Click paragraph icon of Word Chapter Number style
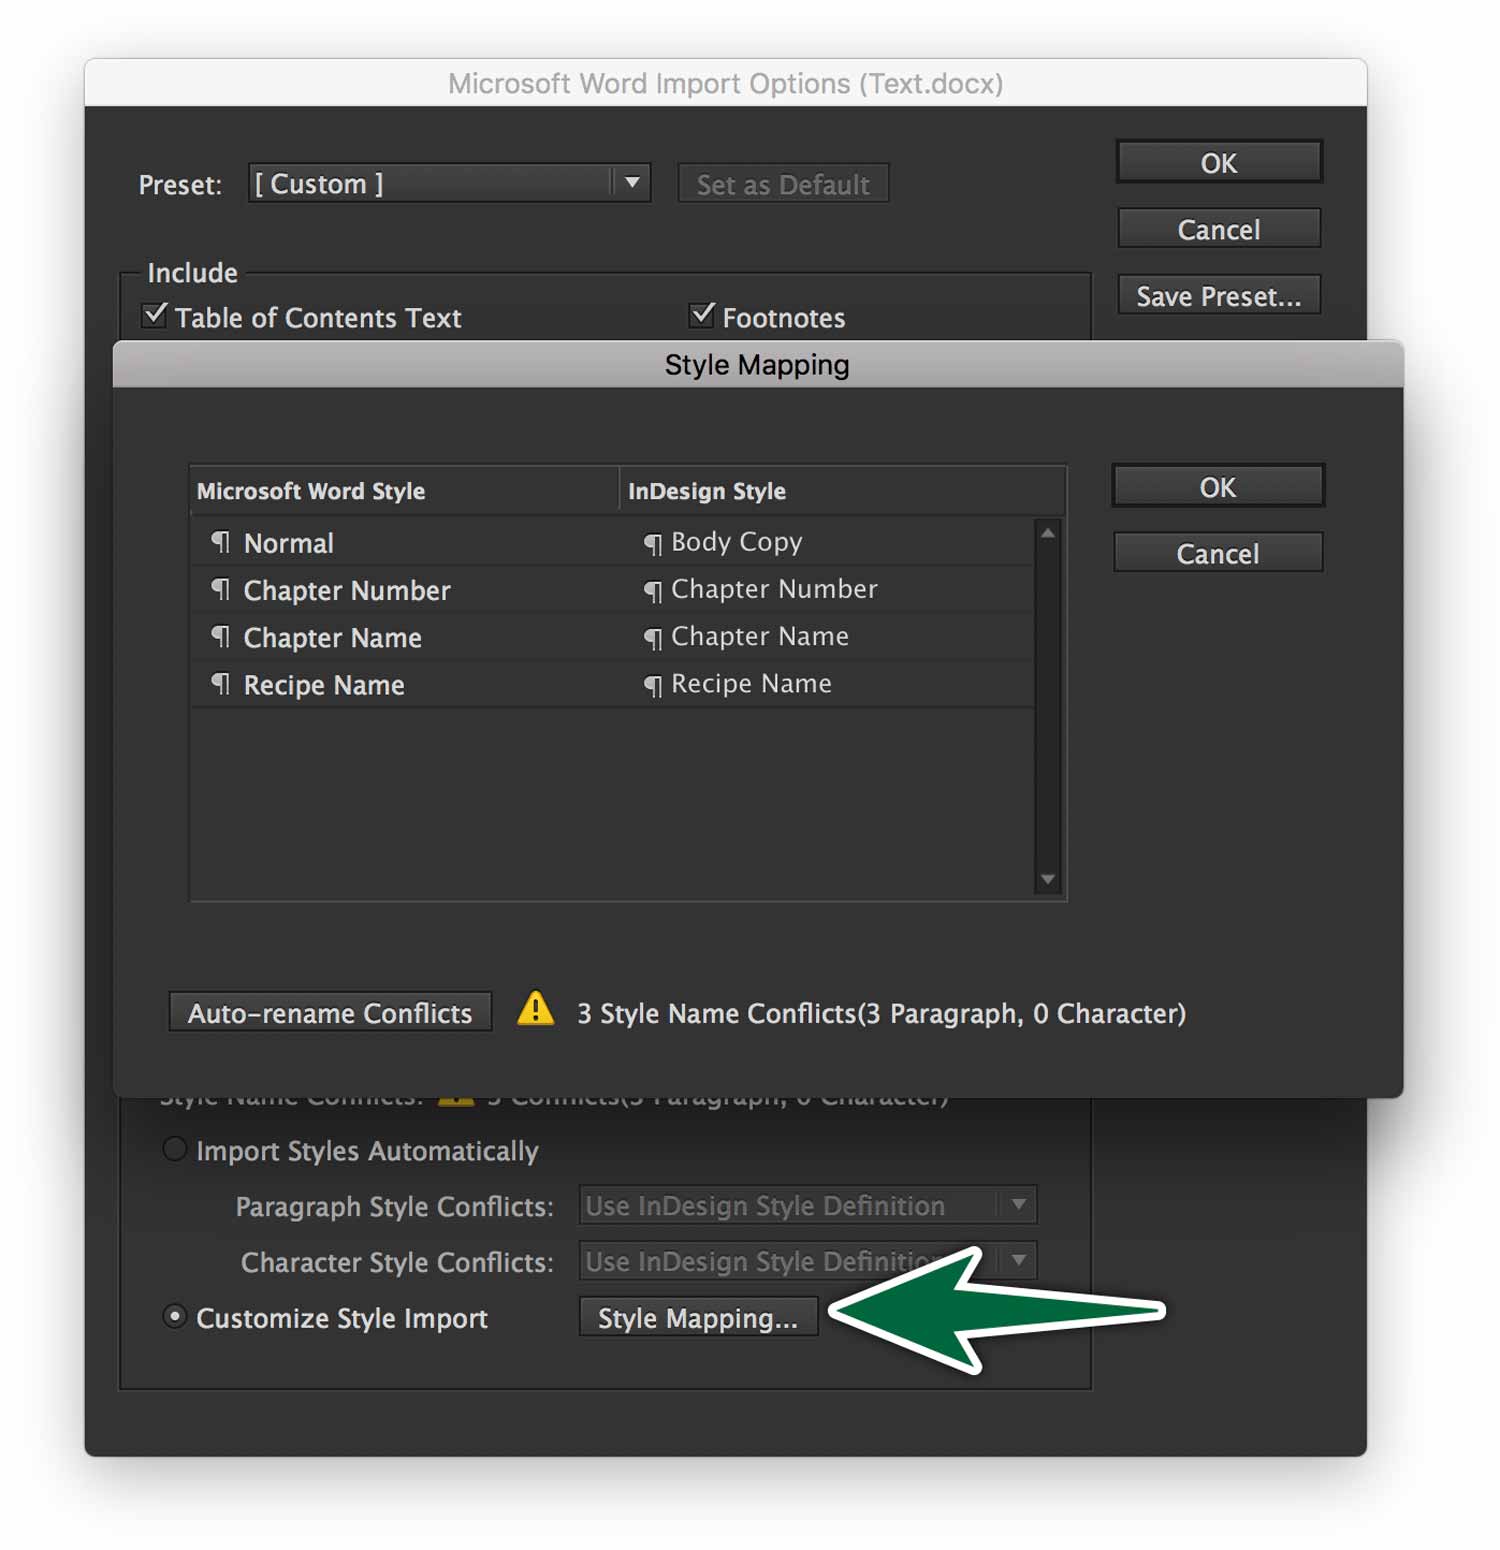 (221, 589)
